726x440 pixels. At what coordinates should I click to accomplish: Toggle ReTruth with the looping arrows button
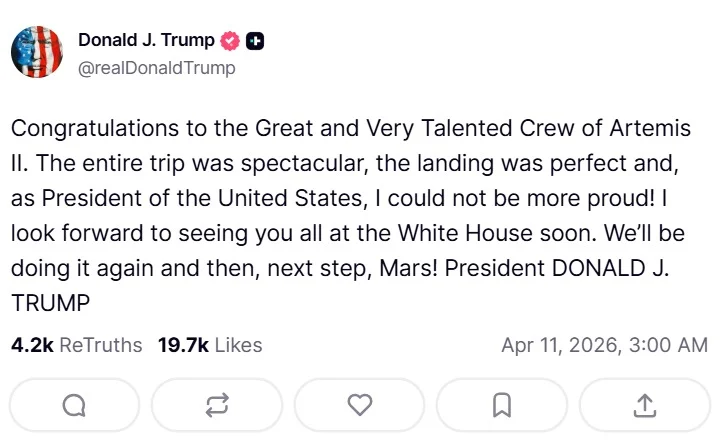tap(217, 404)
